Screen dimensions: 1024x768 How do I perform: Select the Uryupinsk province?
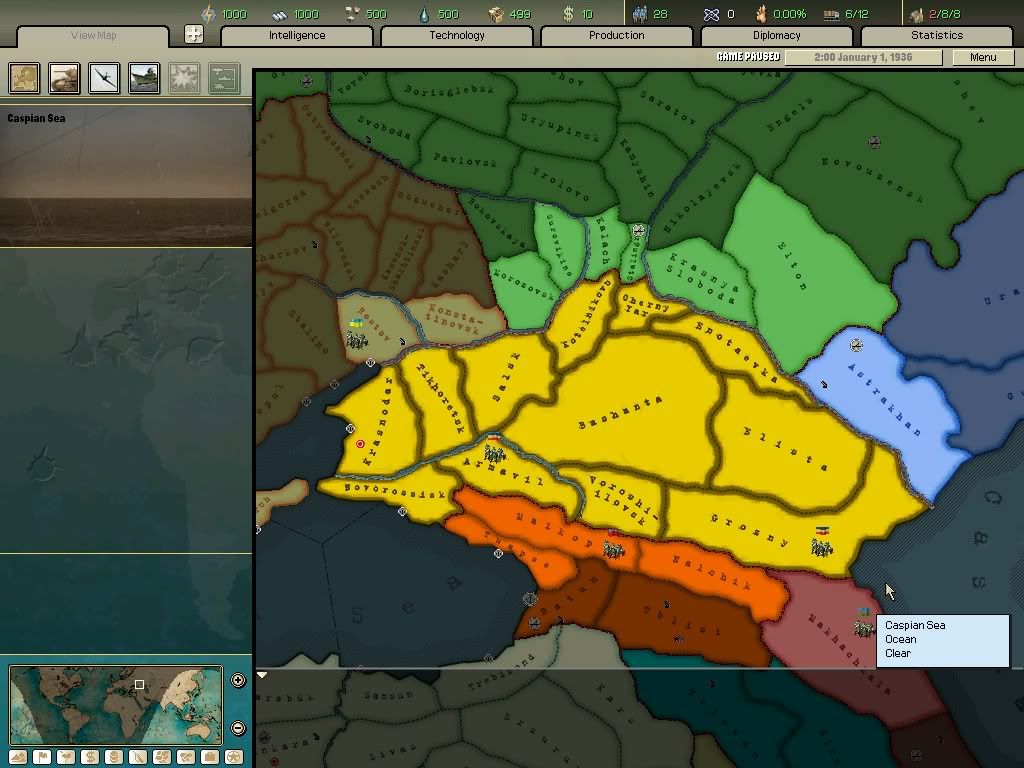(560, 127)
